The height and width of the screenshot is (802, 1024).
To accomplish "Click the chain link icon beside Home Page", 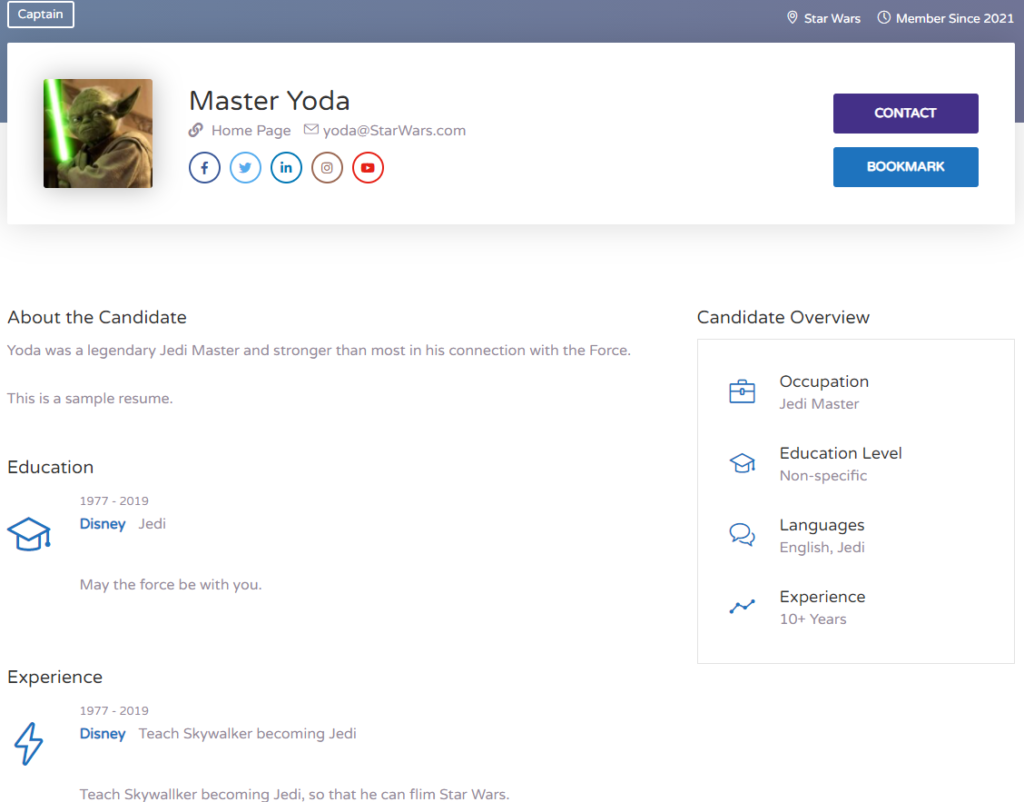I will click(196, 130).
